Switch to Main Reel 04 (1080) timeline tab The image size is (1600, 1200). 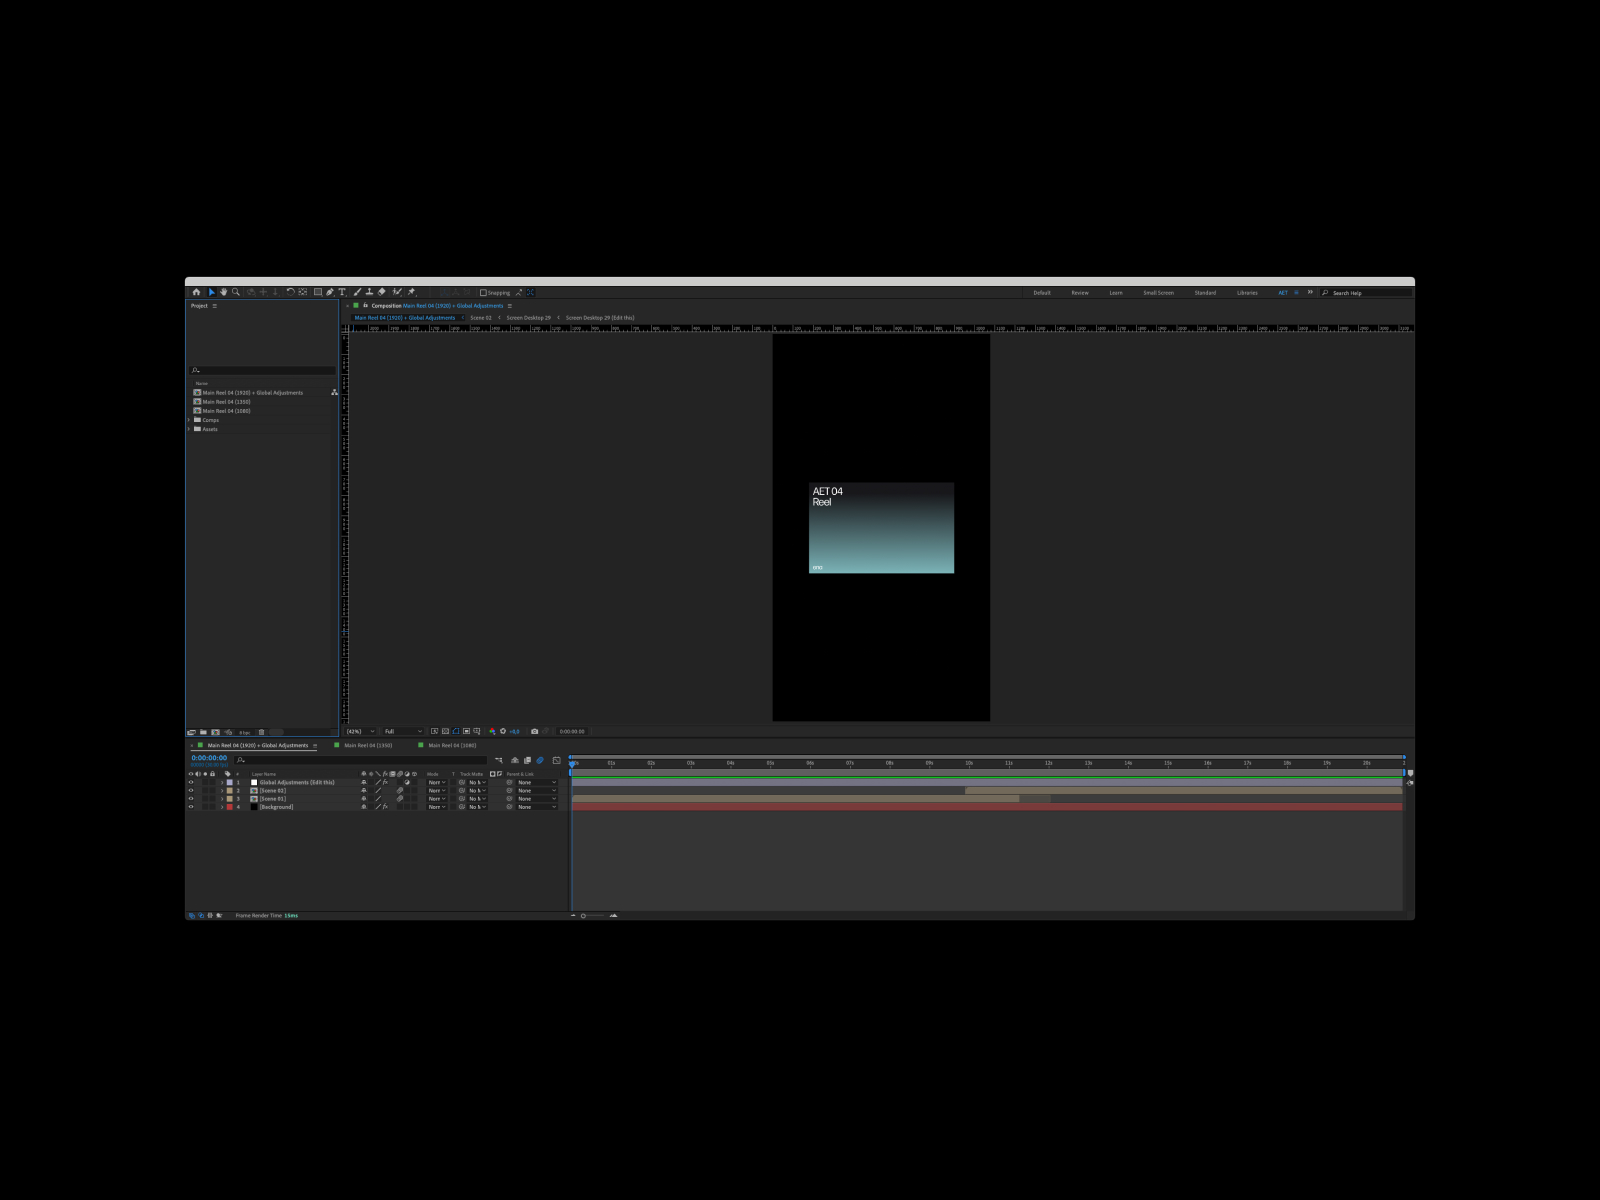coord(452,745)
